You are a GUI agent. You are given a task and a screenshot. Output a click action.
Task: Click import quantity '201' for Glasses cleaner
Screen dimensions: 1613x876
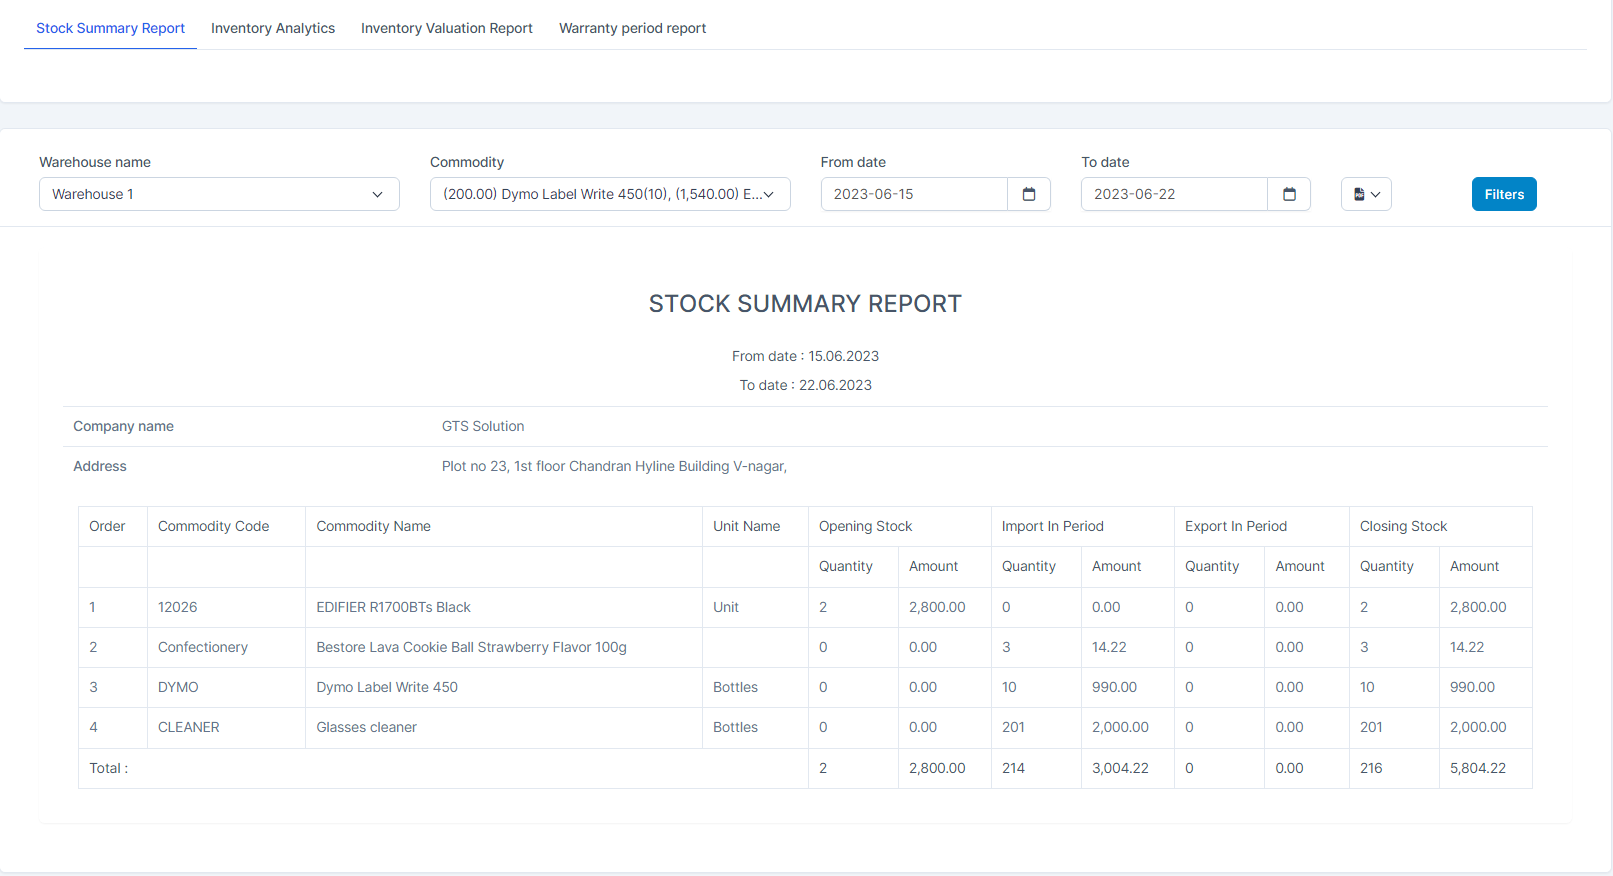[x=1013, y=727]
